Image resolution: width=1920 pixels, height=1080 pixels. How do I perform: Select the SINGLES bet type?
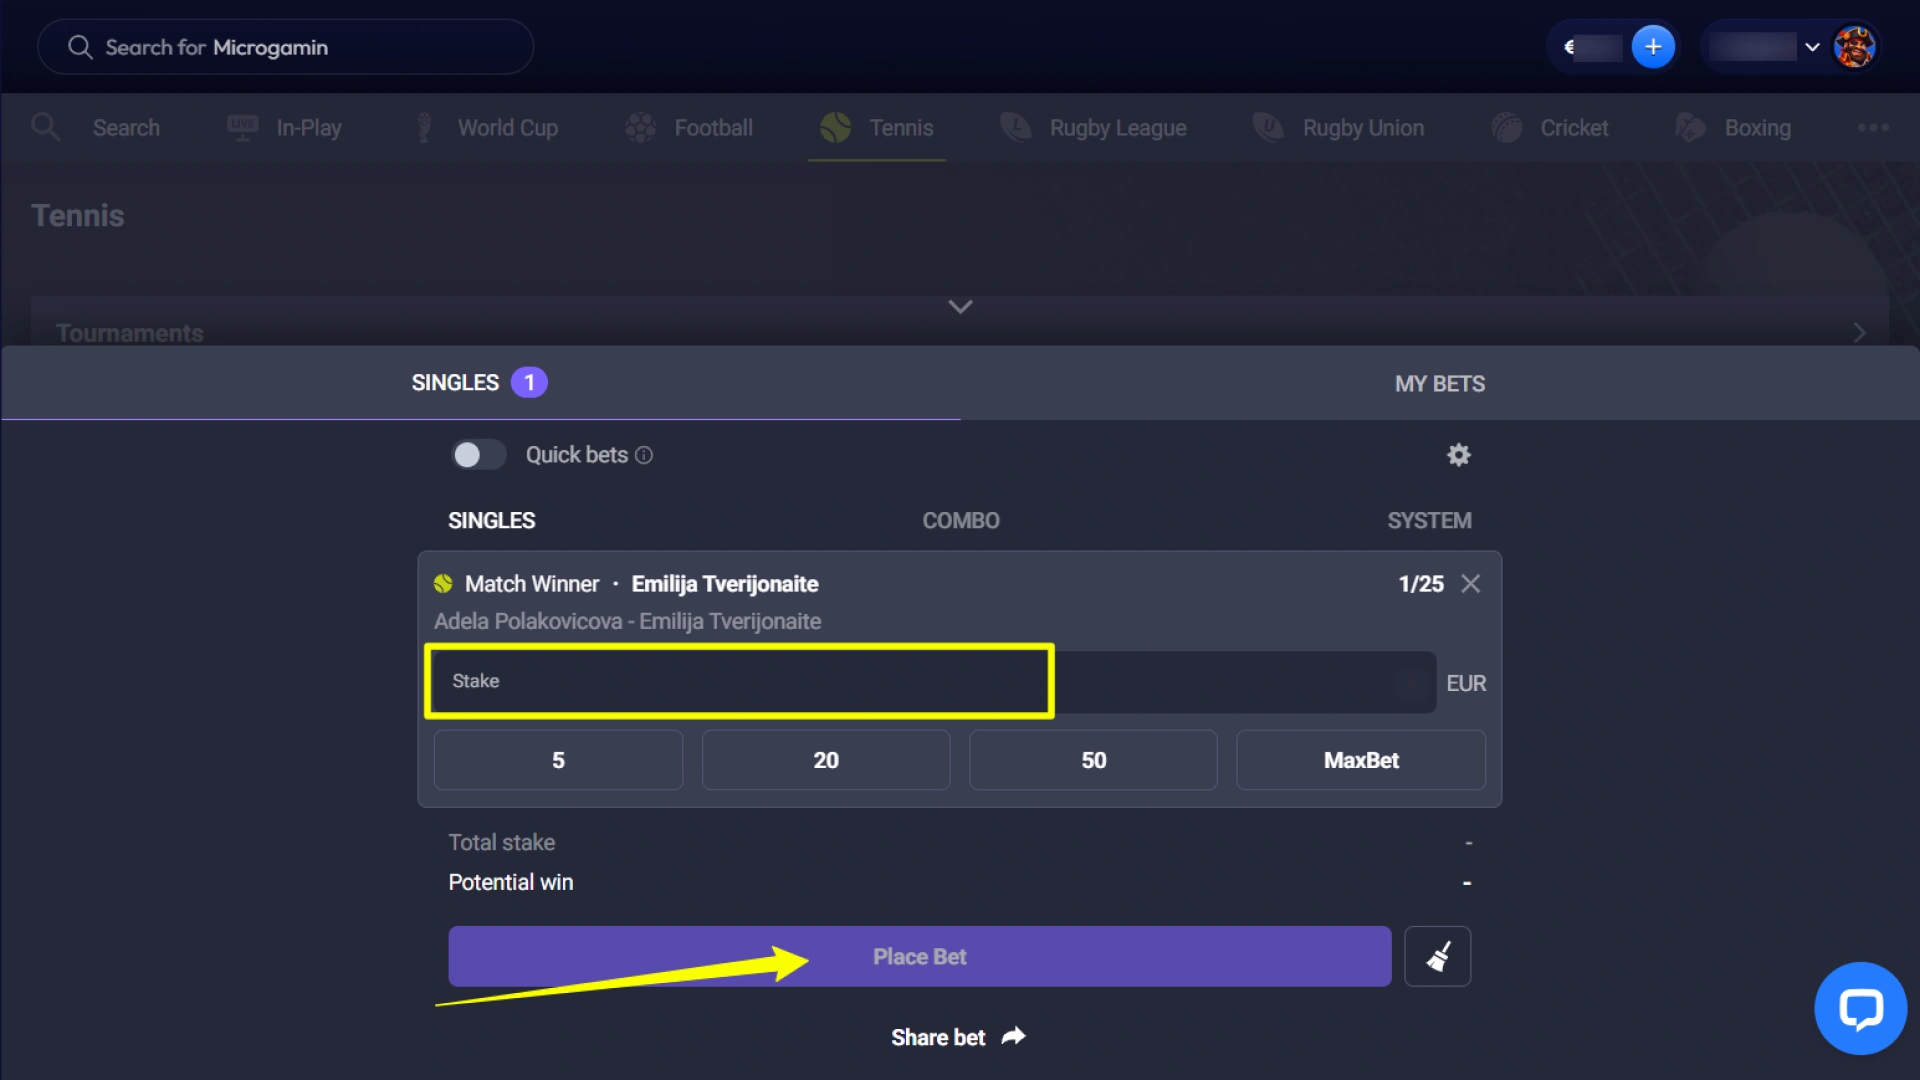pyautogui.click(x=491, y=521)
